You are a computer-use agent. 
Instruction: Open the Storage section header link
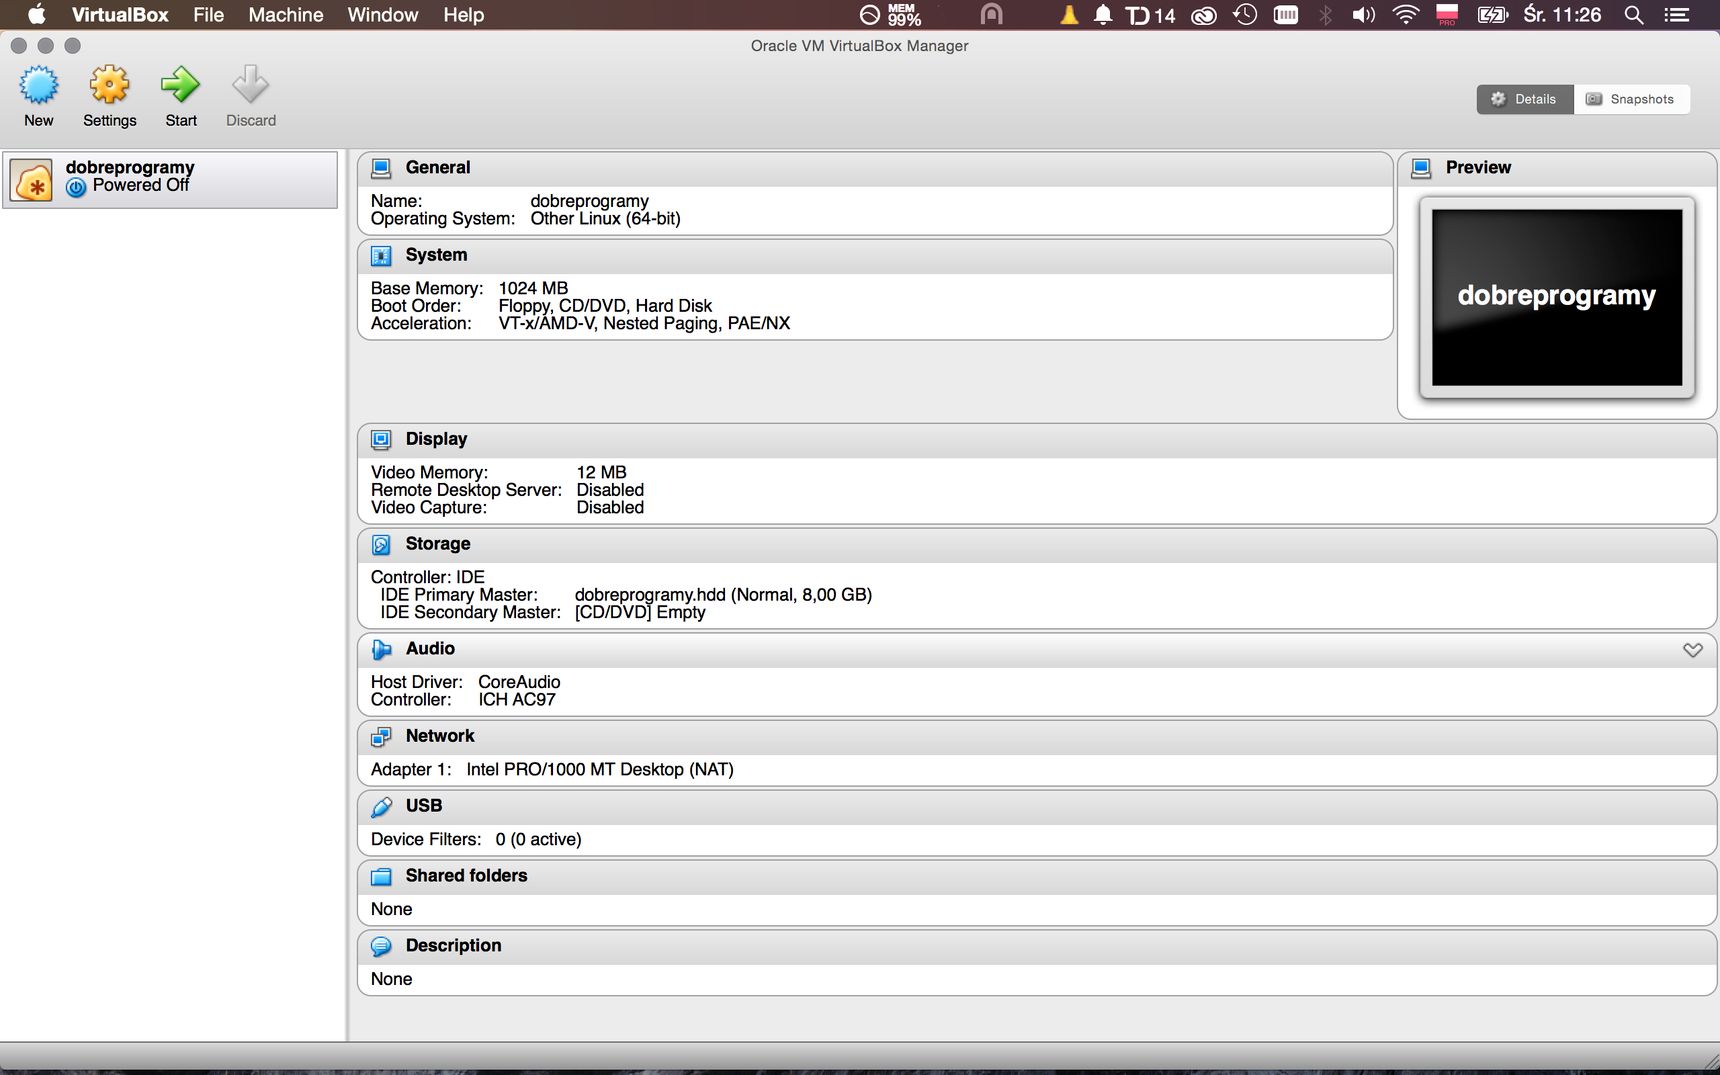[x=438, y=544]
